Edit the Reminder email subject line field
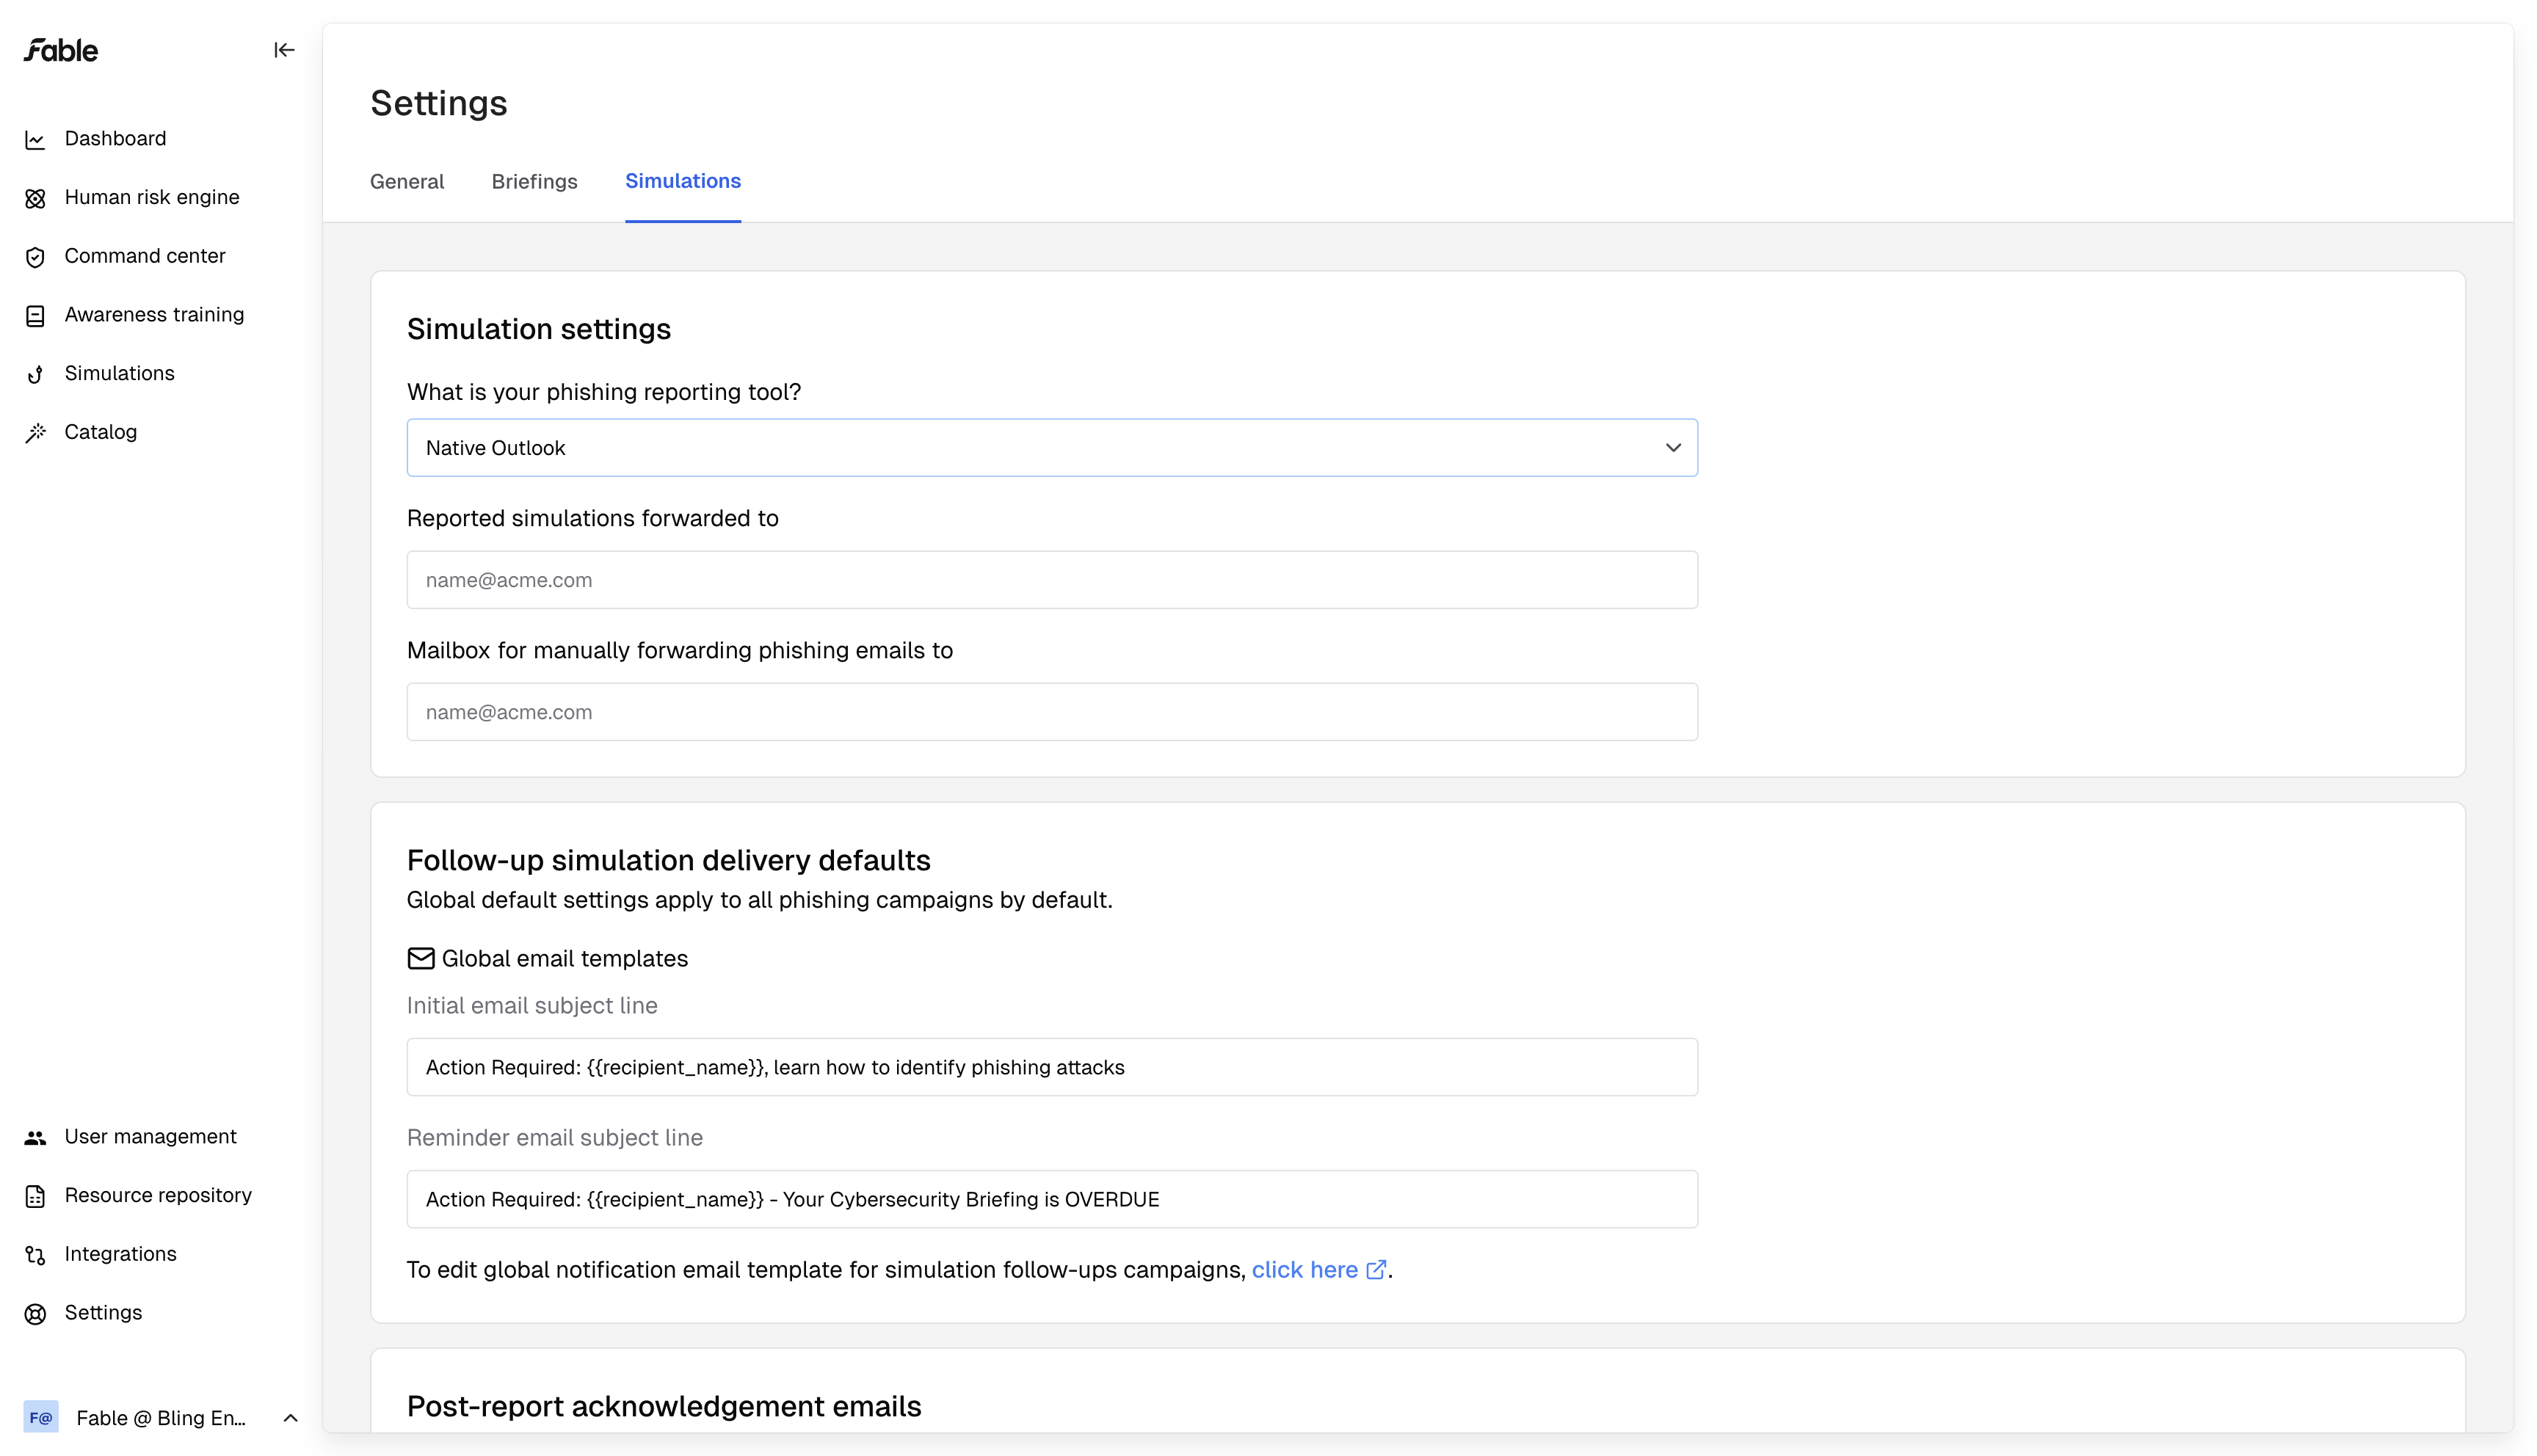Viewport: 2537px width, 1456px height. coord(1052,1199)
